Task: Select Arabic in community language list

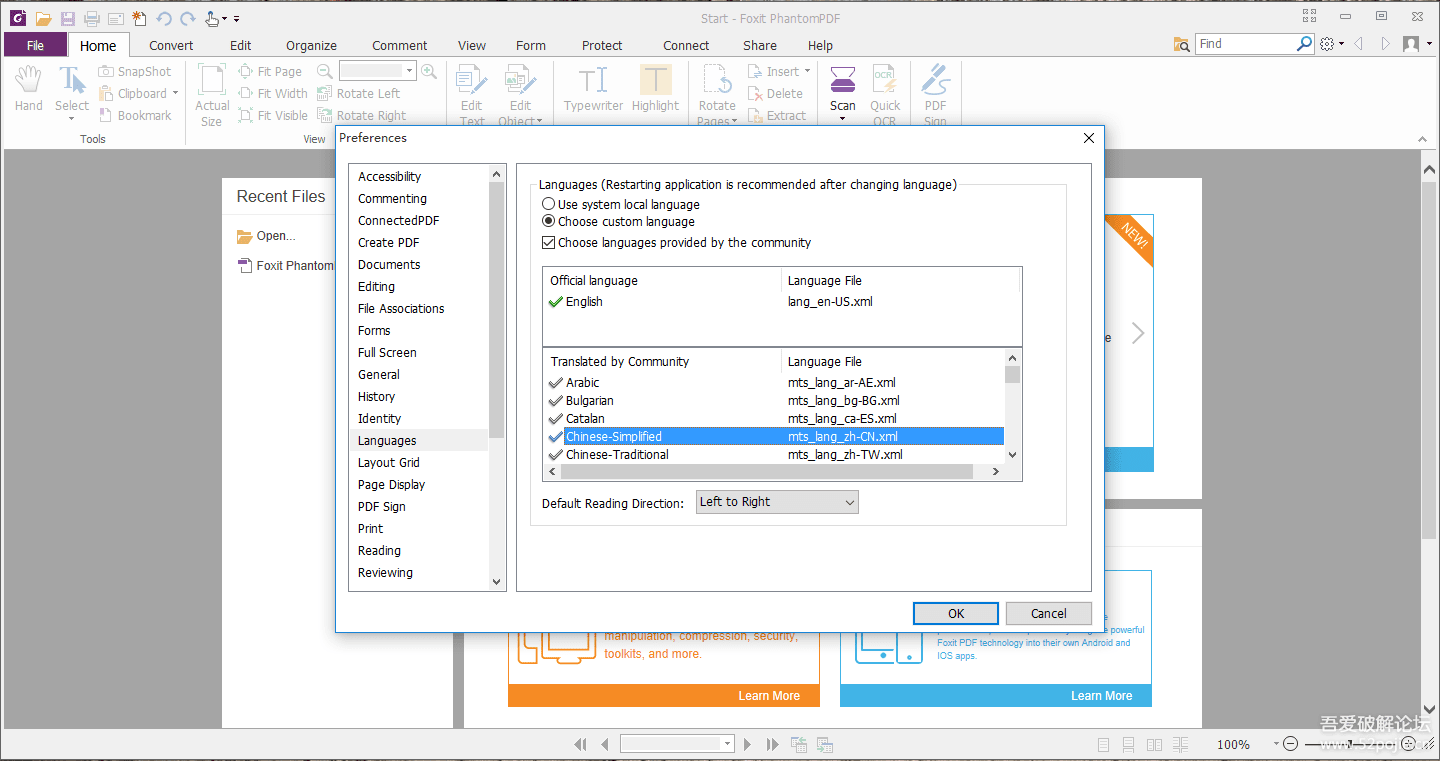Action: coord(774,382)
